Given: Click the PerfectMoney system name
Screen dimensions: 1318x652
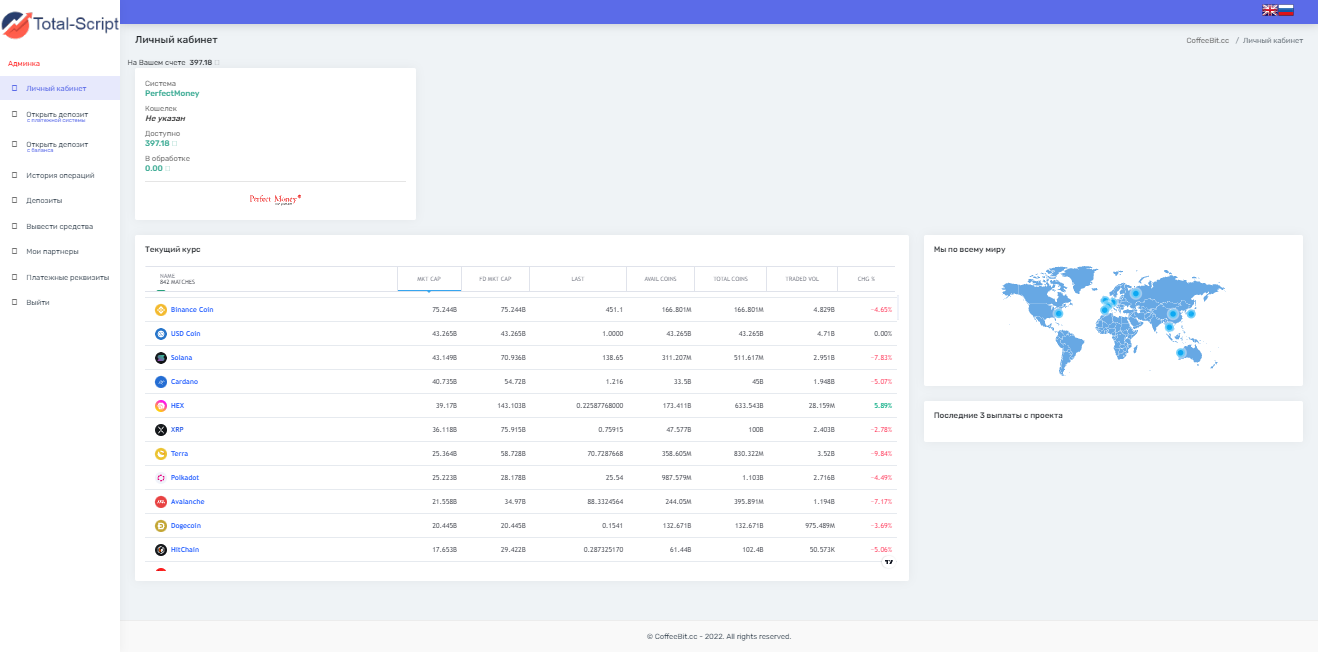Looking at the screenshot, I should click(x=172, y=93).
